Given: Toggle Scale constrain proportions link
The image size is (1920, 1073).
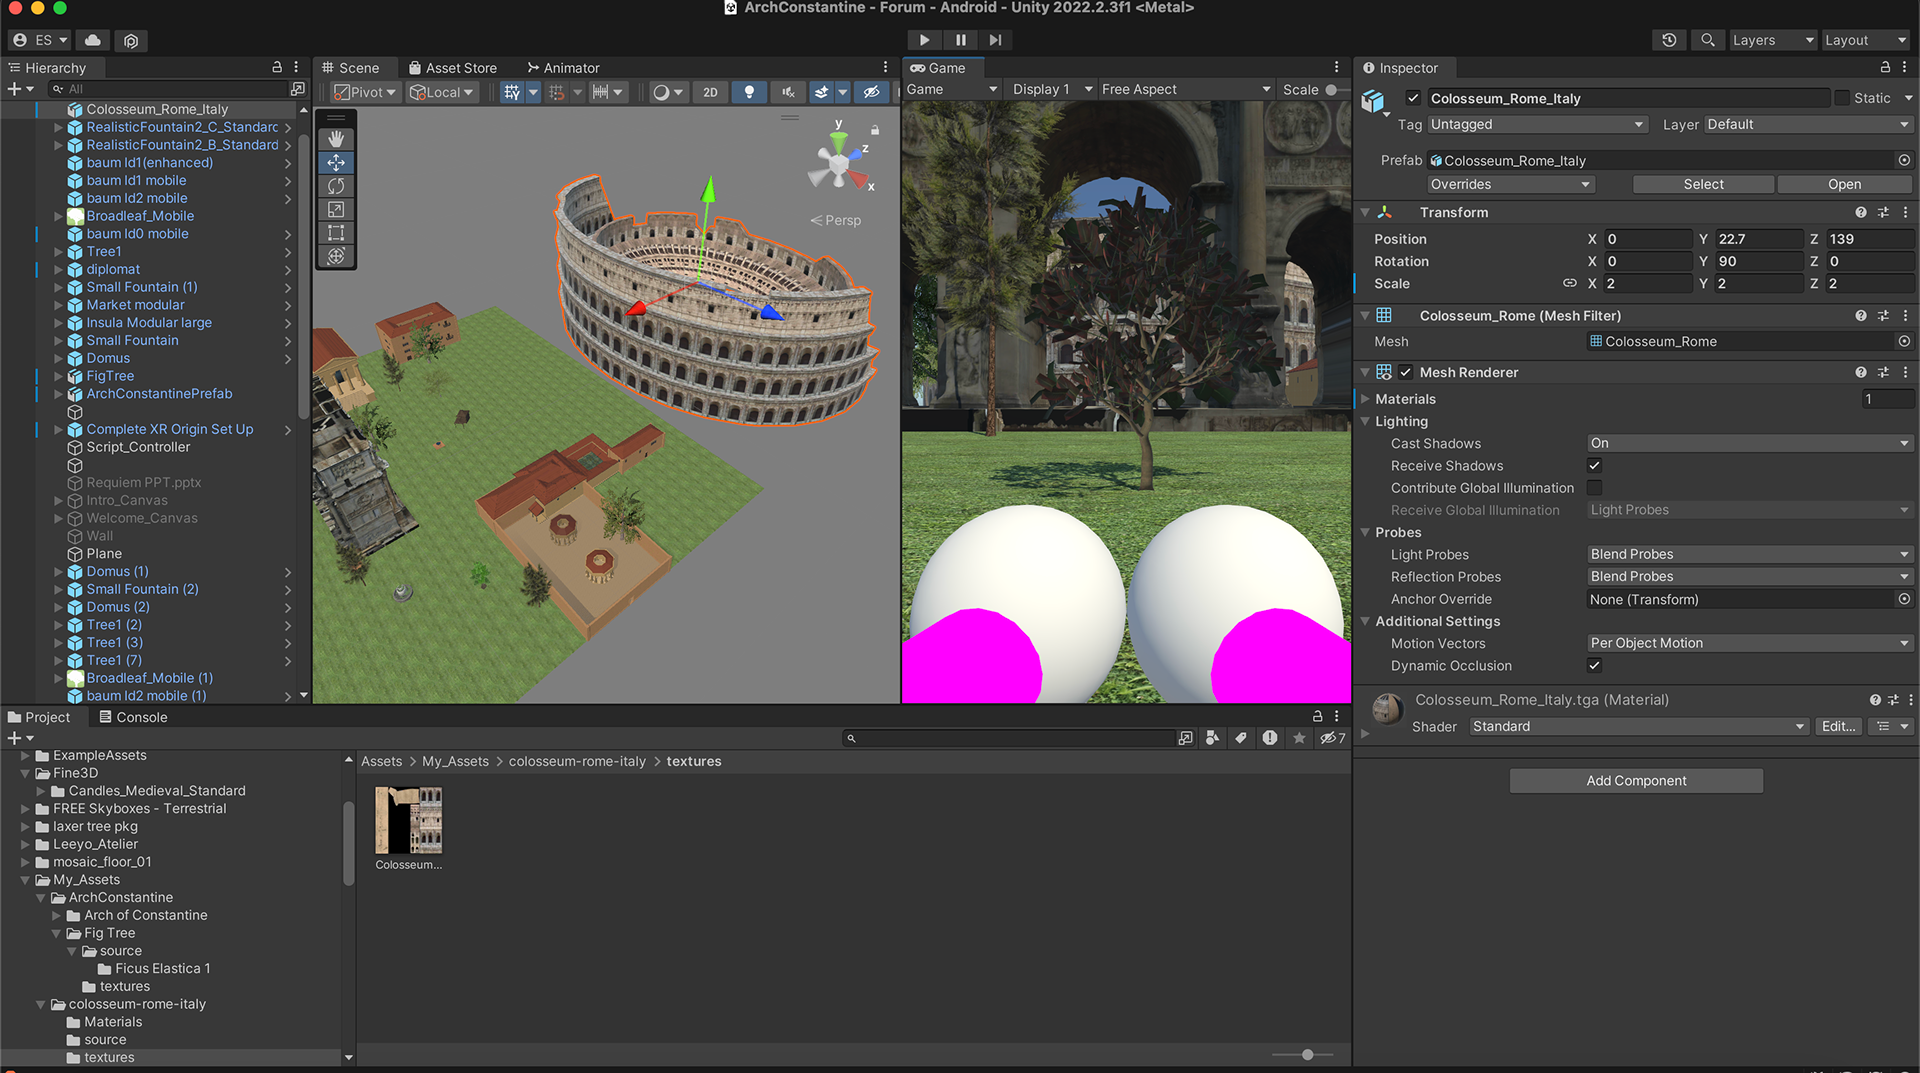Looking at the screenshot, I should click(1569, 283).
